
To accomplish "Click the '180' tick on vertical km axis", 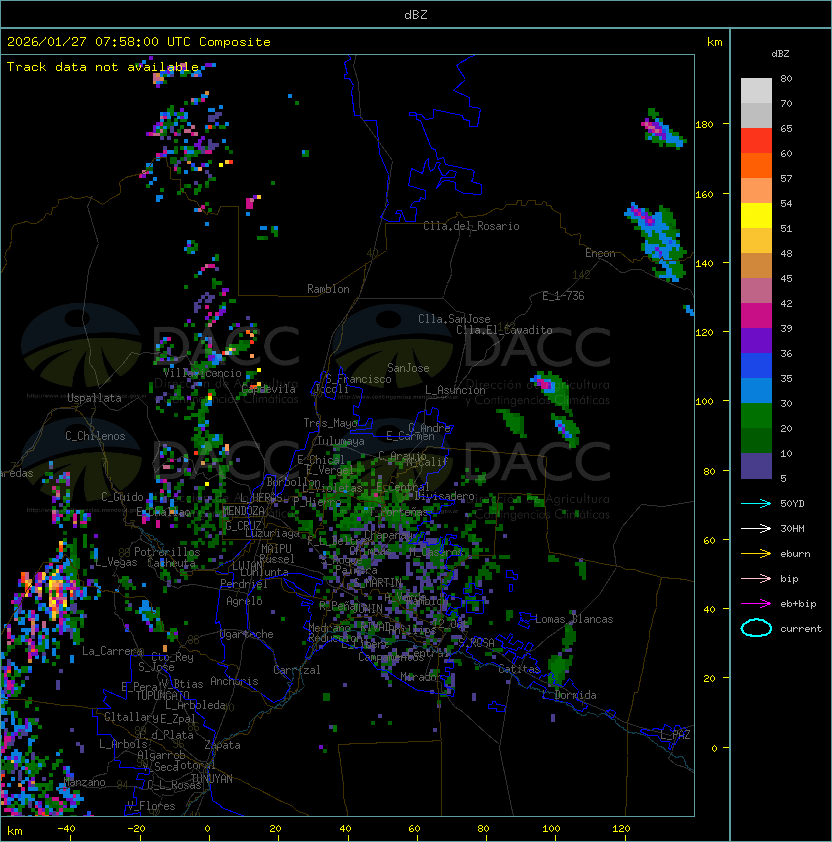I will tap(704, 124).
